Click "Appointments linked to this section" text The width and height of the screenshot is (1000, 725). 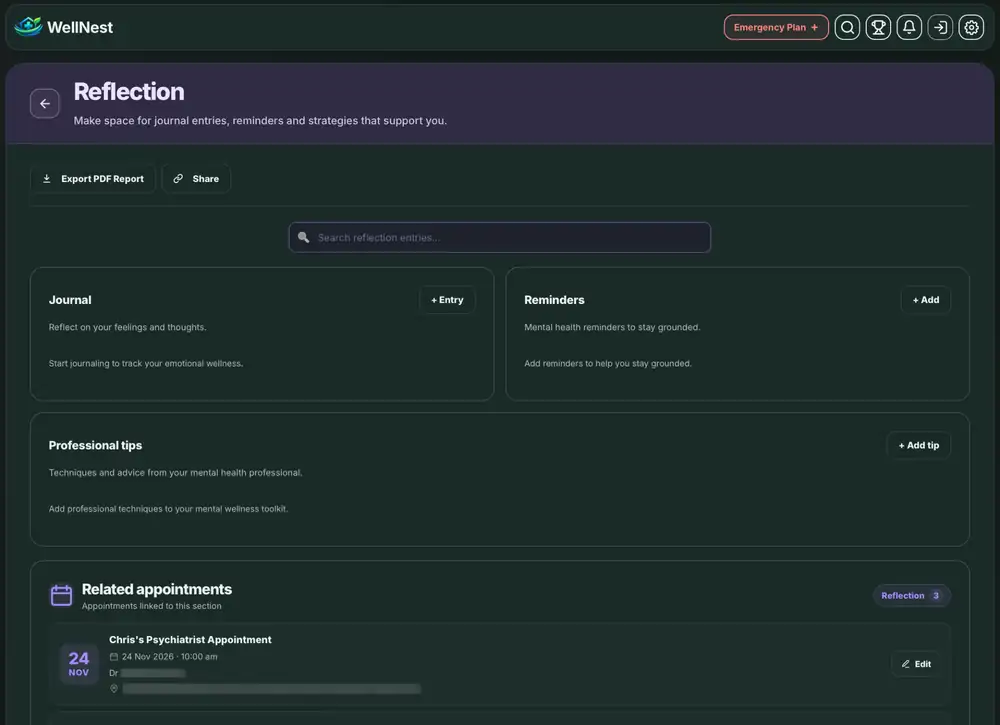pyautogui.click(x=152, y=606)
